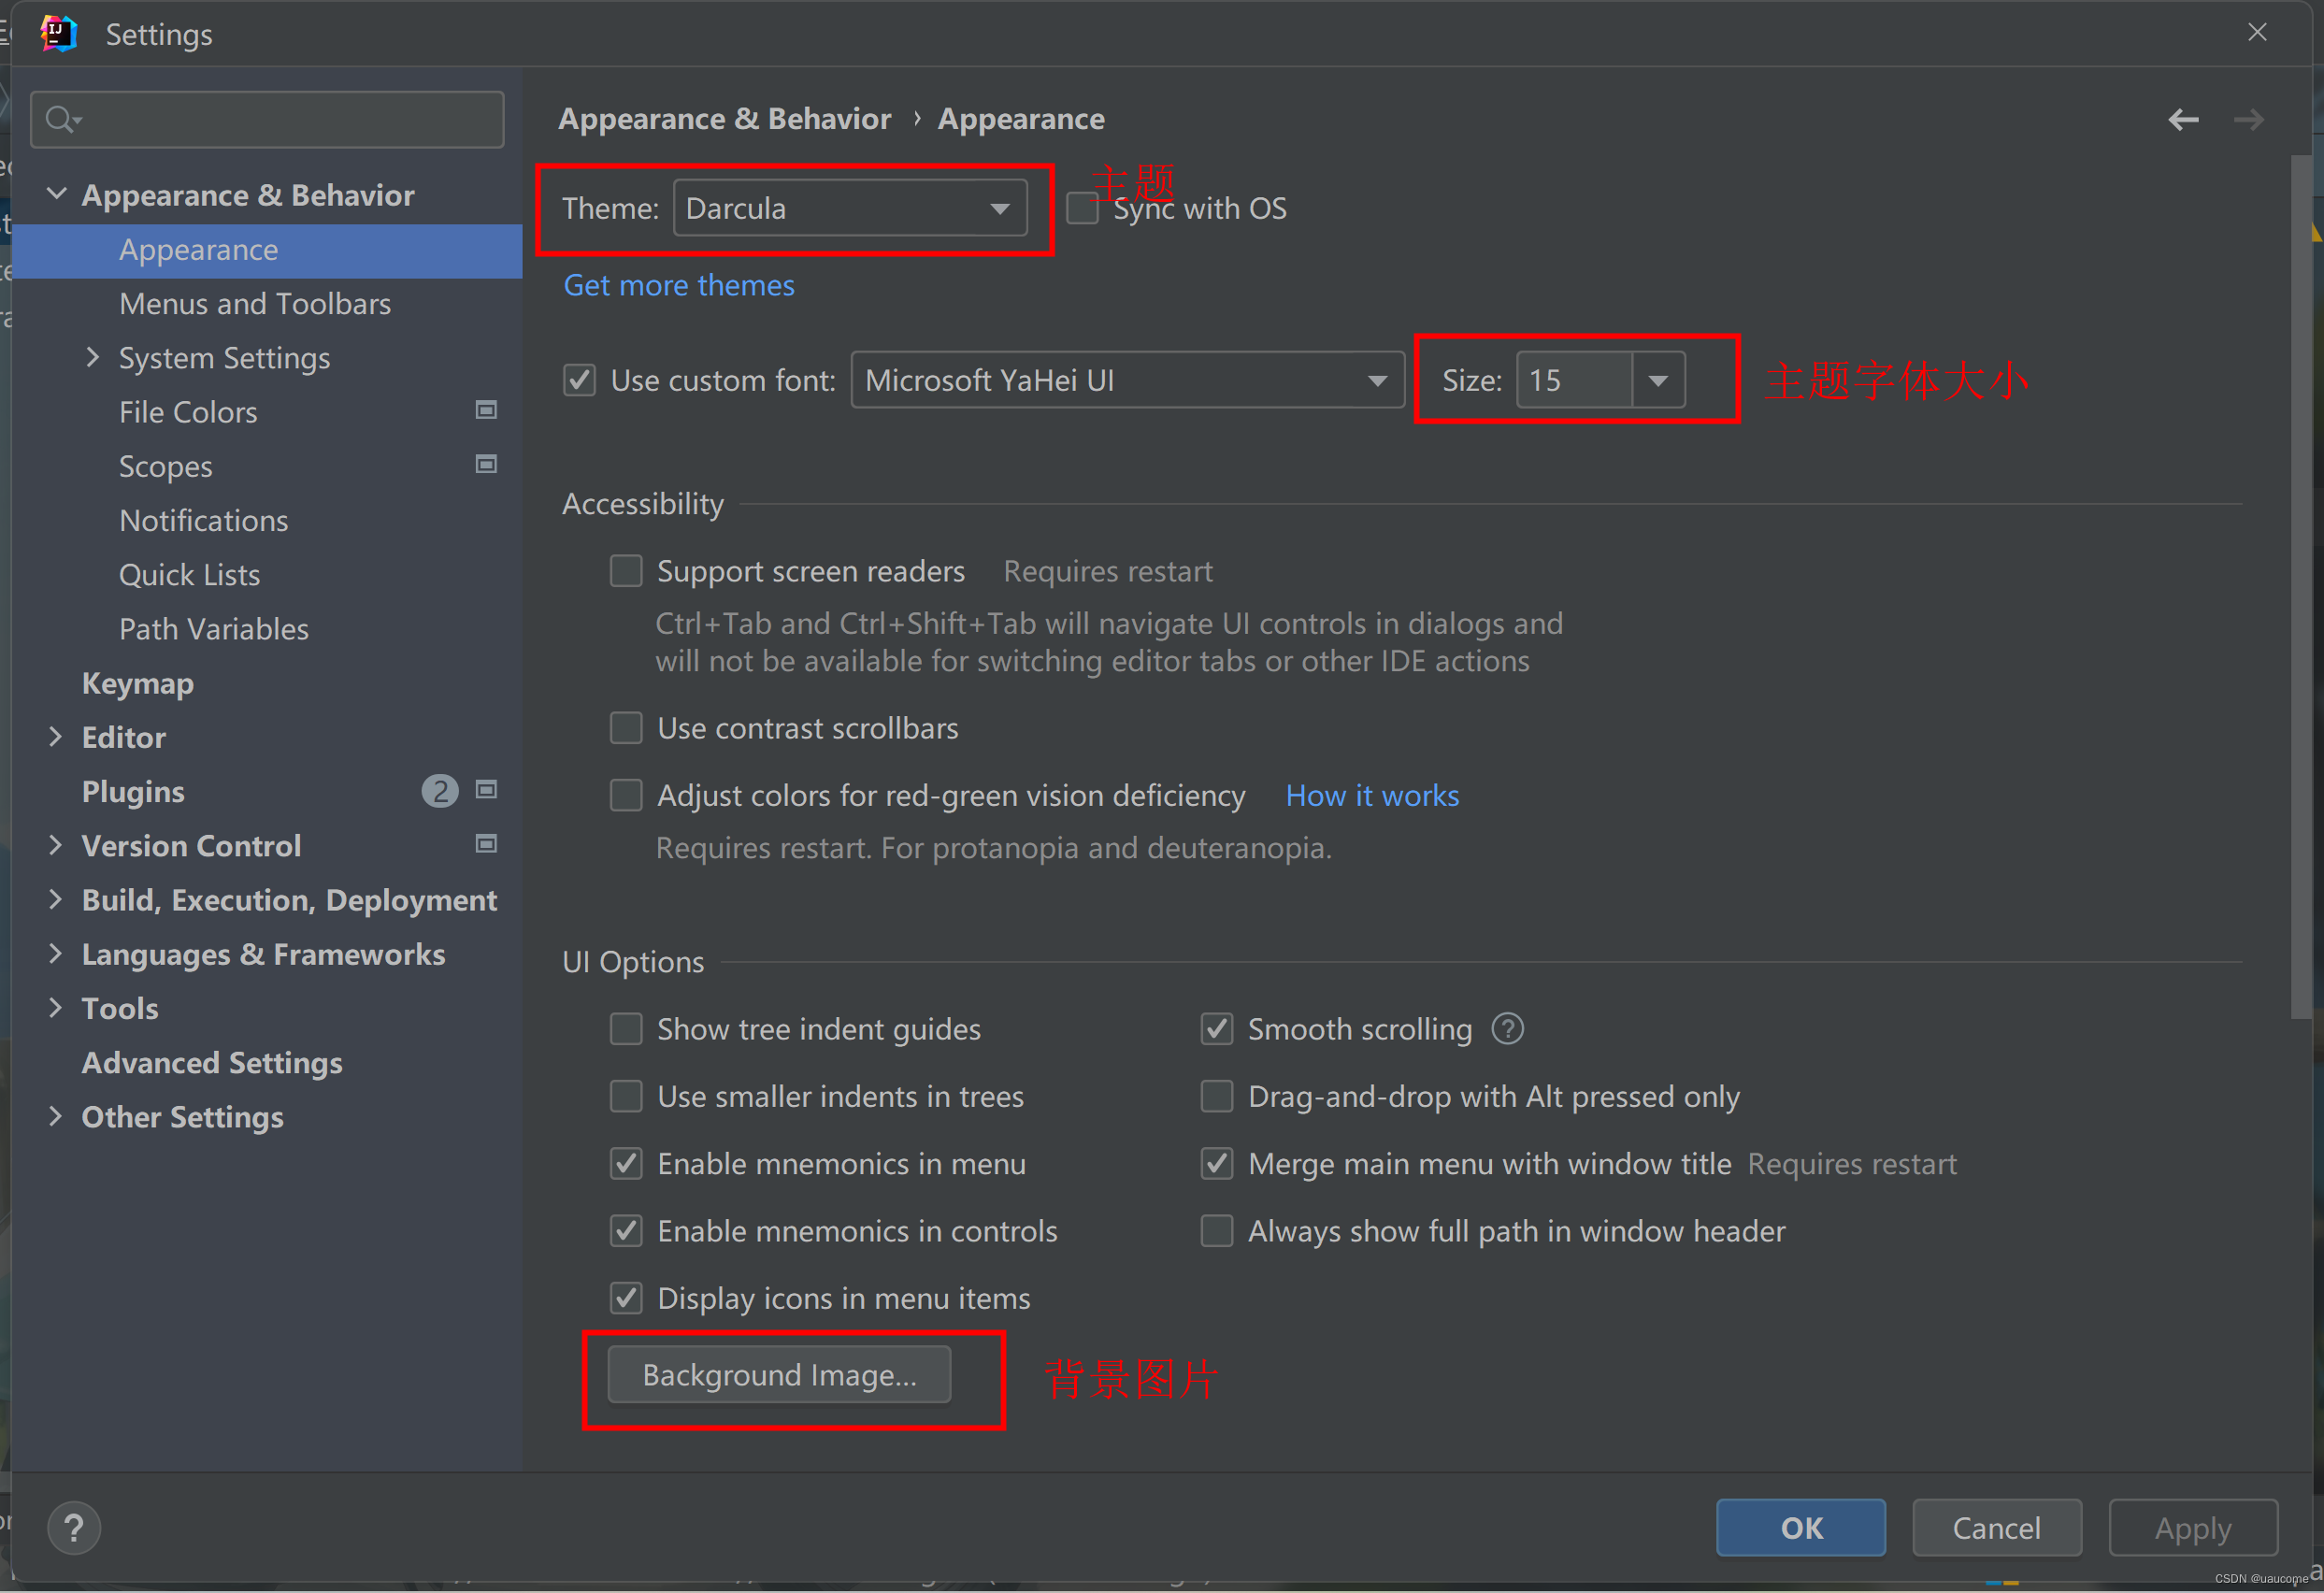Viewport: 2324px width, 1593px height.
Task: Toggle Show tree indent guides checkbox
Action: (x=630, y=1027)
